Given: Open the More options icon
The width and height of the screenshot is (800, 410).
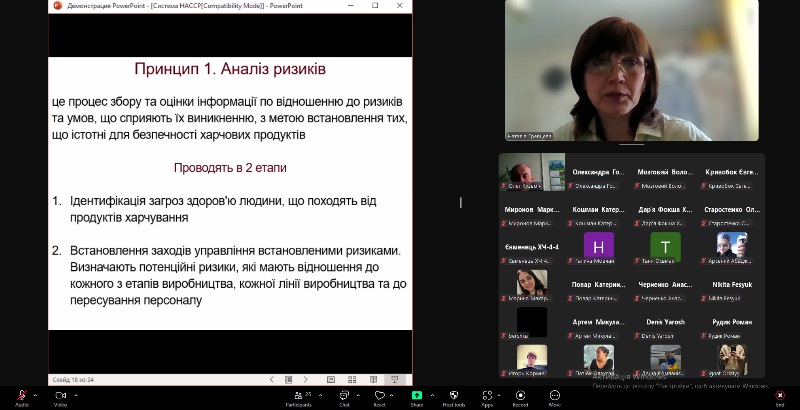Looking at the screenshot, I should pyautogui.click(x=554, y=396).
